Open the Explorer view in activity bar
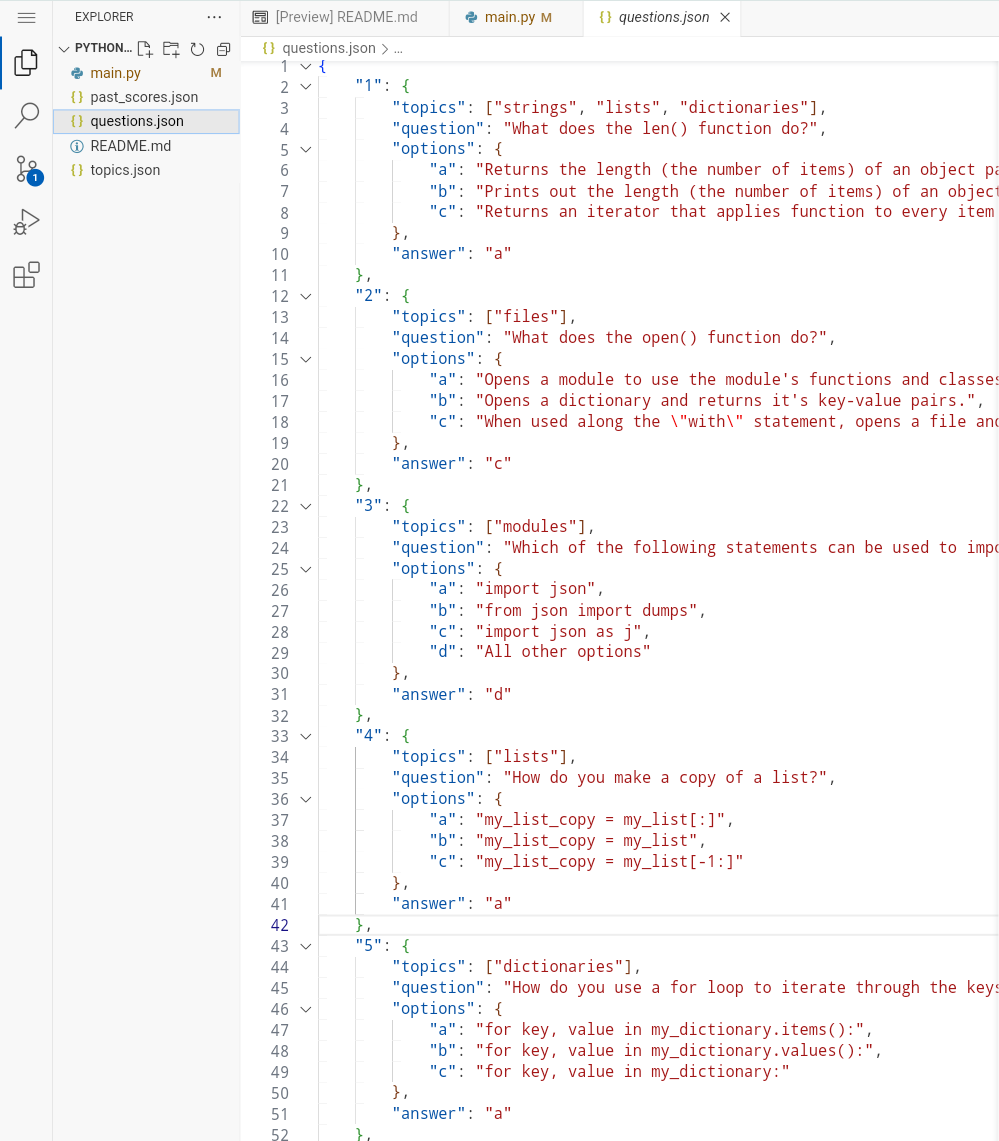999x1141 pixels. 26,63
